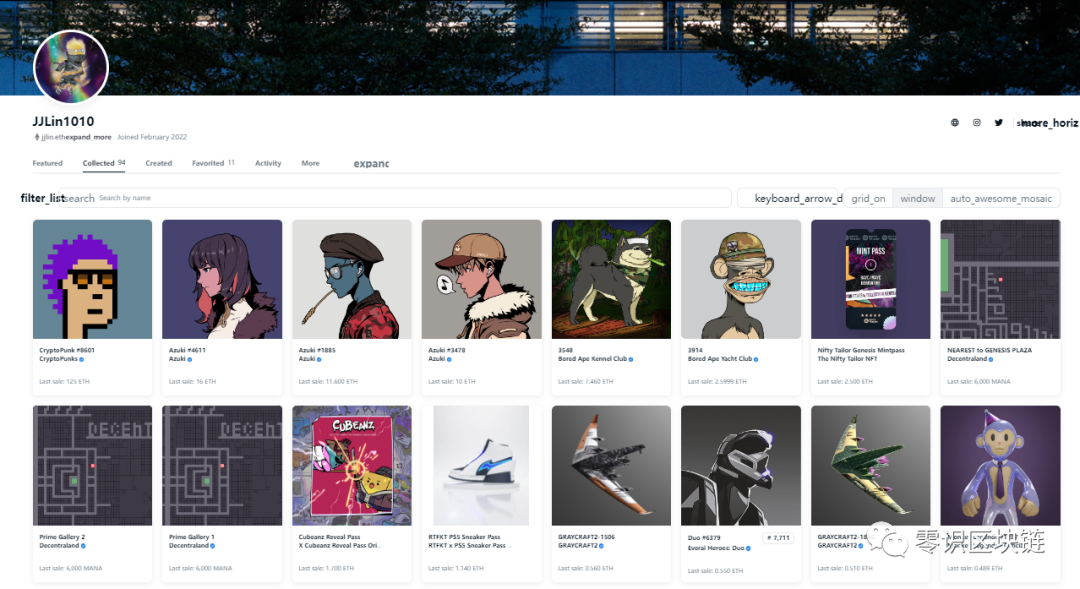Click the Bored Ape Yacht Club link
The width and height of the screenshot is (1080, 589).
pyautogui.click(x=720, y=359)
